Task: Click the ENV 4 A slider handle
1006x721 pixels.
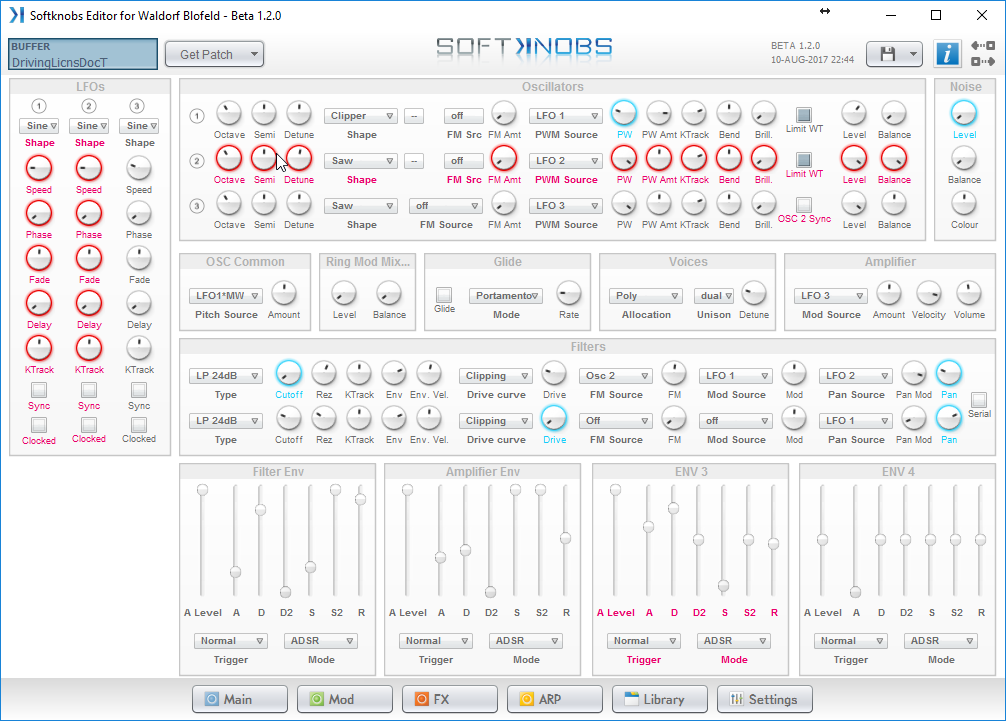Action: click(855, 591)
